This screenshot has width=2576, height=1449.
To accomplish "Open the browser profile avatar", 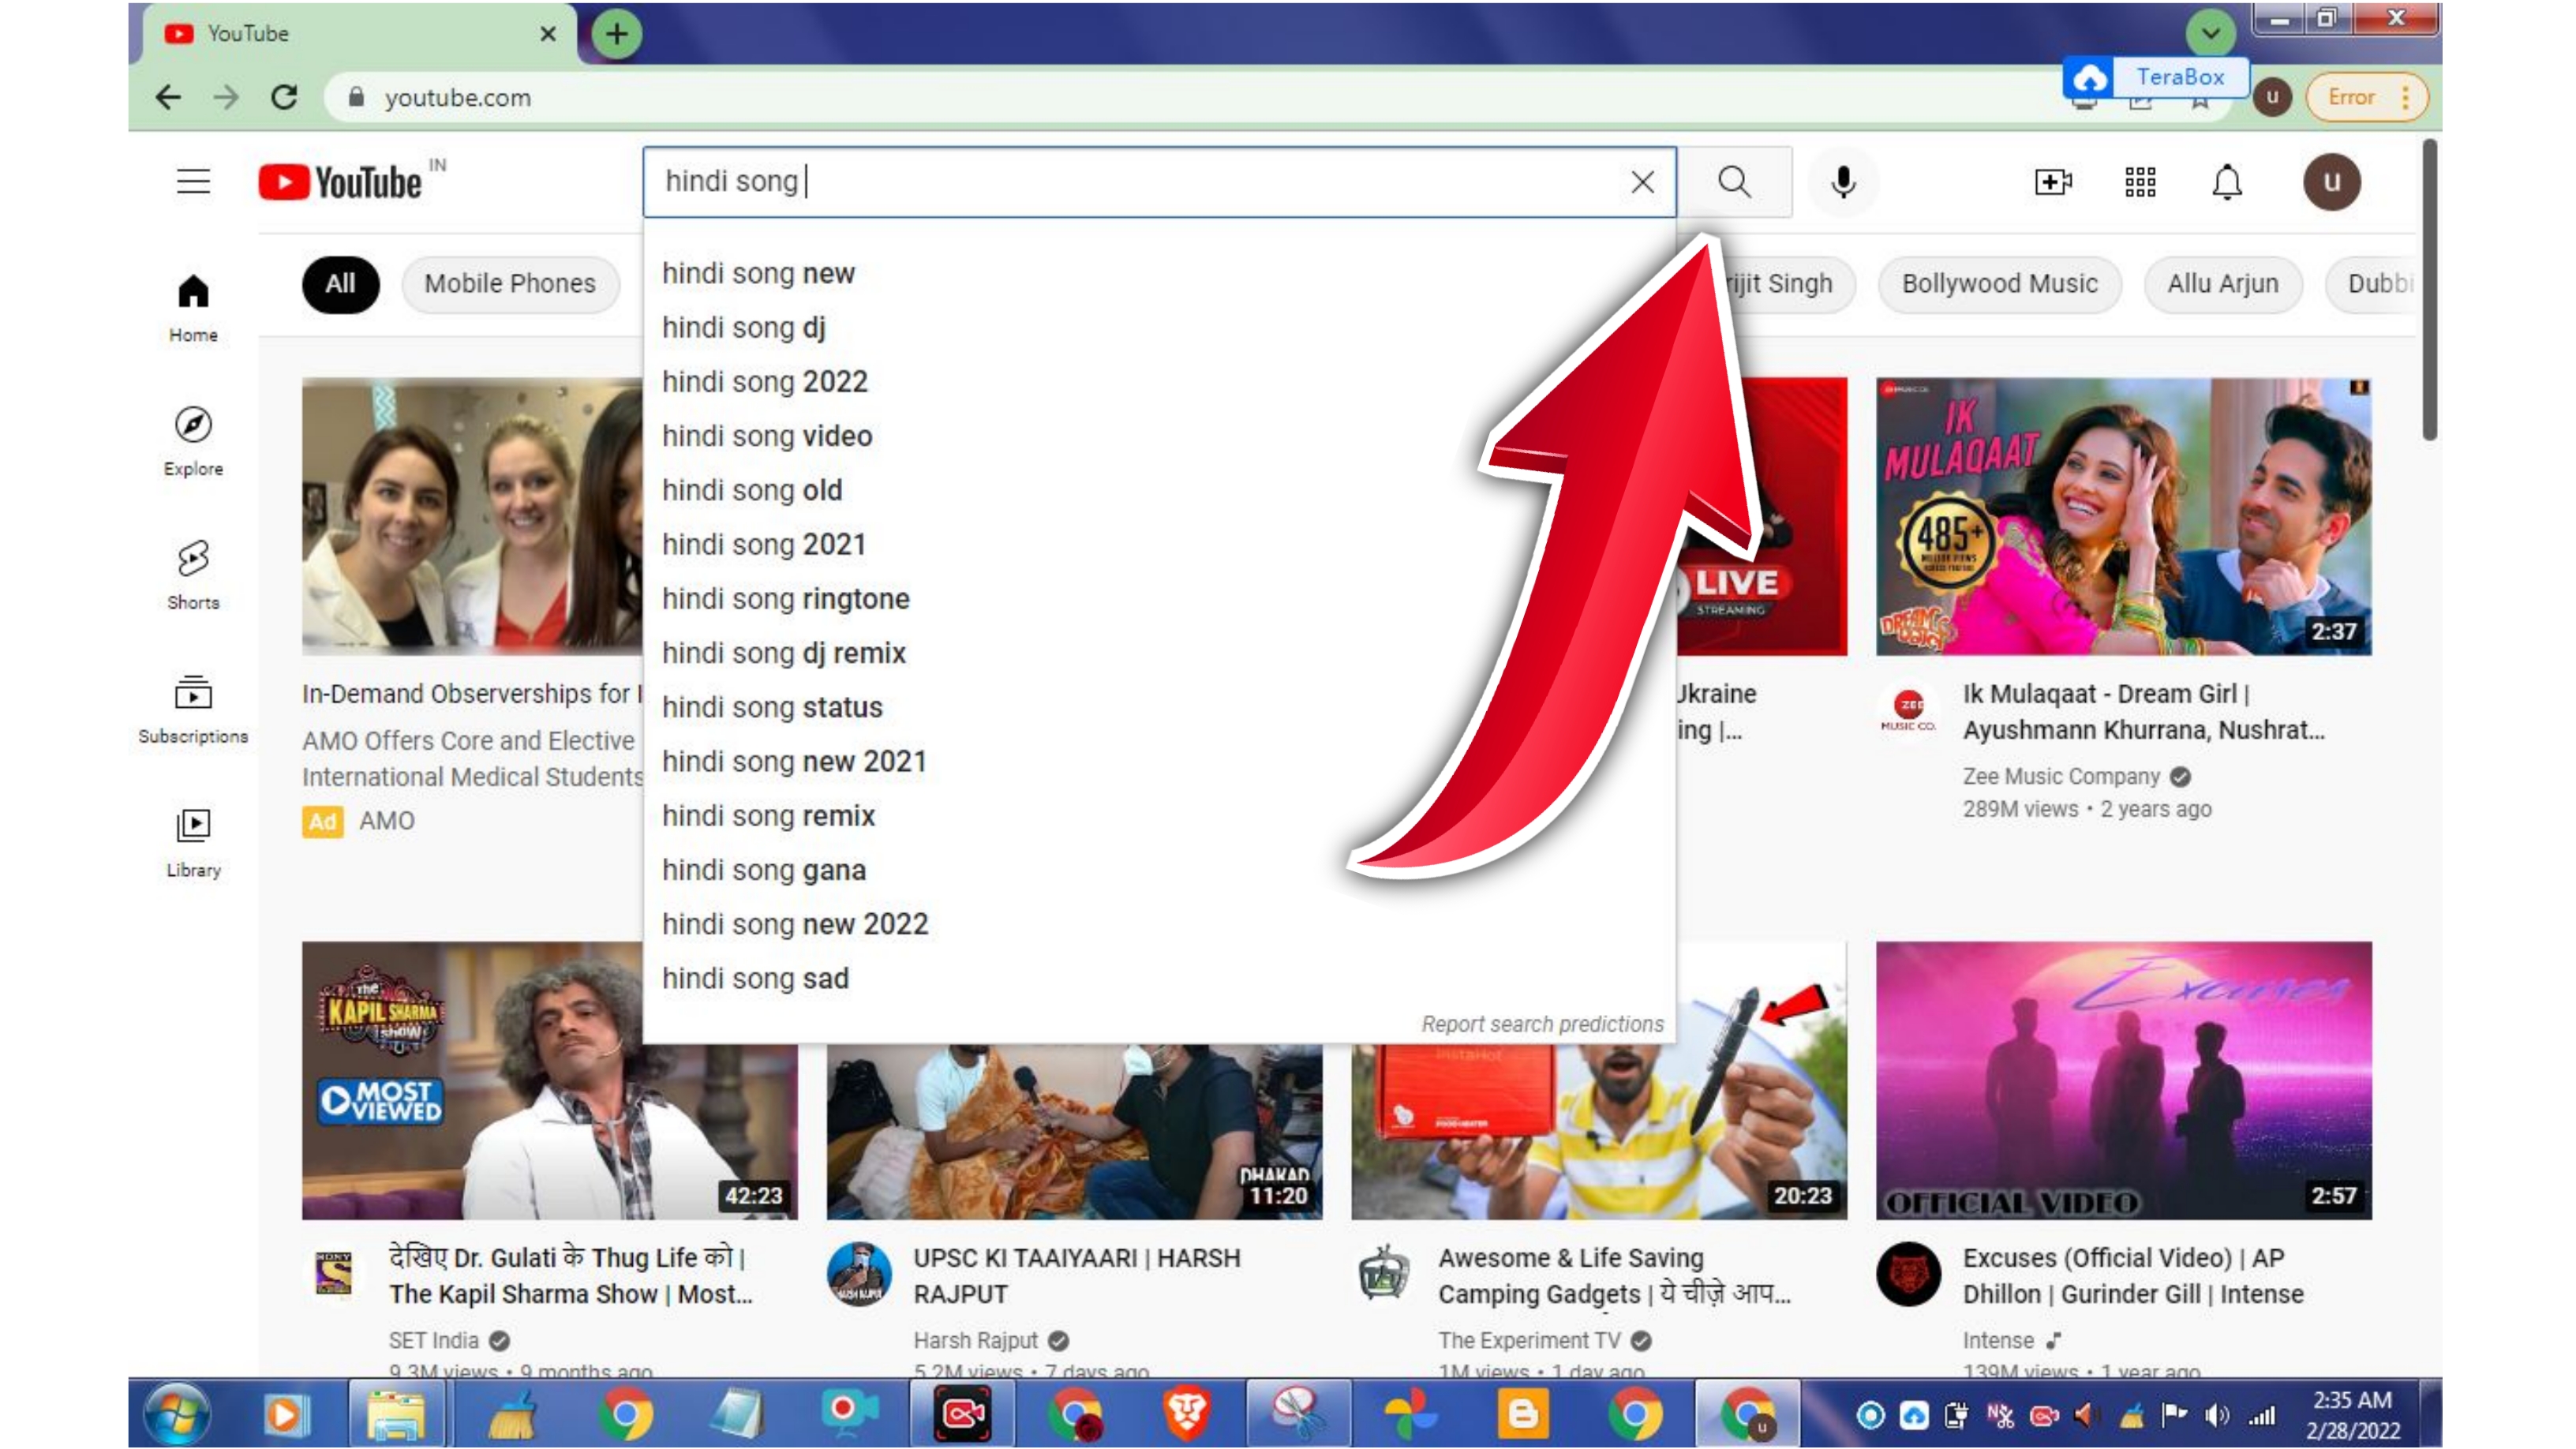I will [2272, 97].
